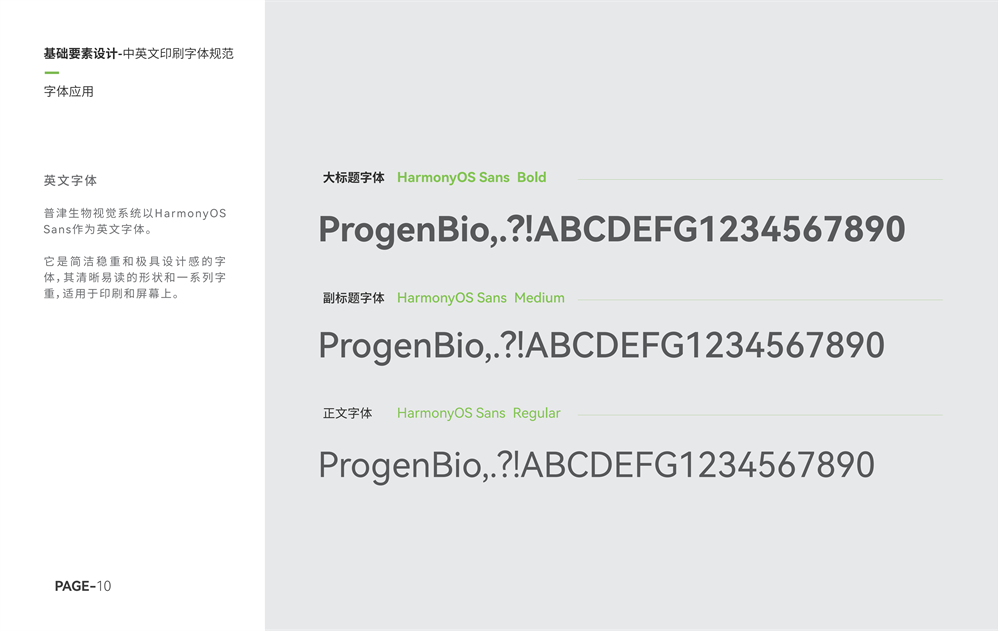1000x631 pixels.
Task: Click the 正文字体 label
Action: tap(347, 413)
